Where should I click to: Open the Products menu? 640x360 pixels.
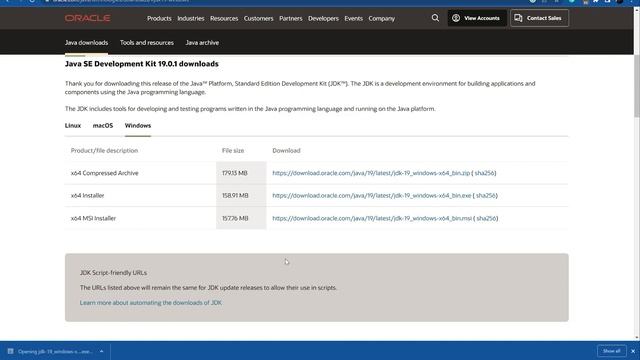point(159,18)
